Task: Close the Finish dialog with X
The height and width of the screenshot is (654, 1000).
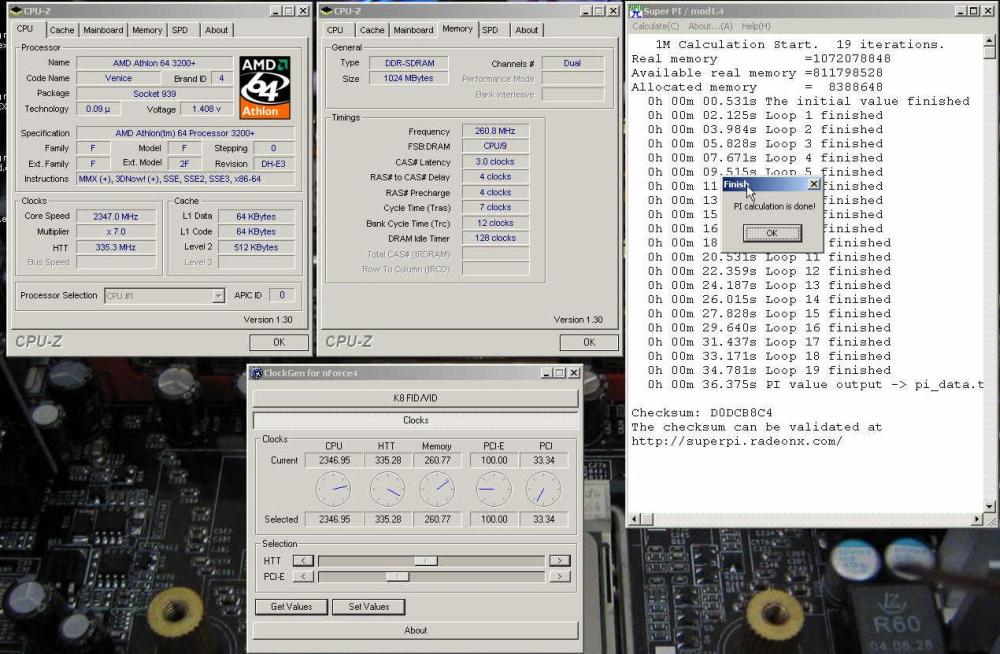Action: coord(813,184)
